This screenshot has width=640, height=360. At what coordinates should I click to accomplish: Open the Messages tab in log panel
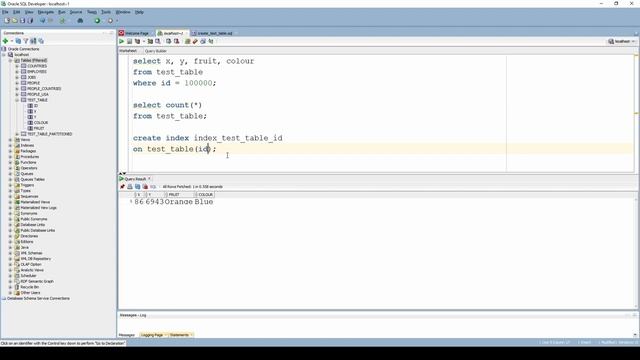(x=127, y=335)
